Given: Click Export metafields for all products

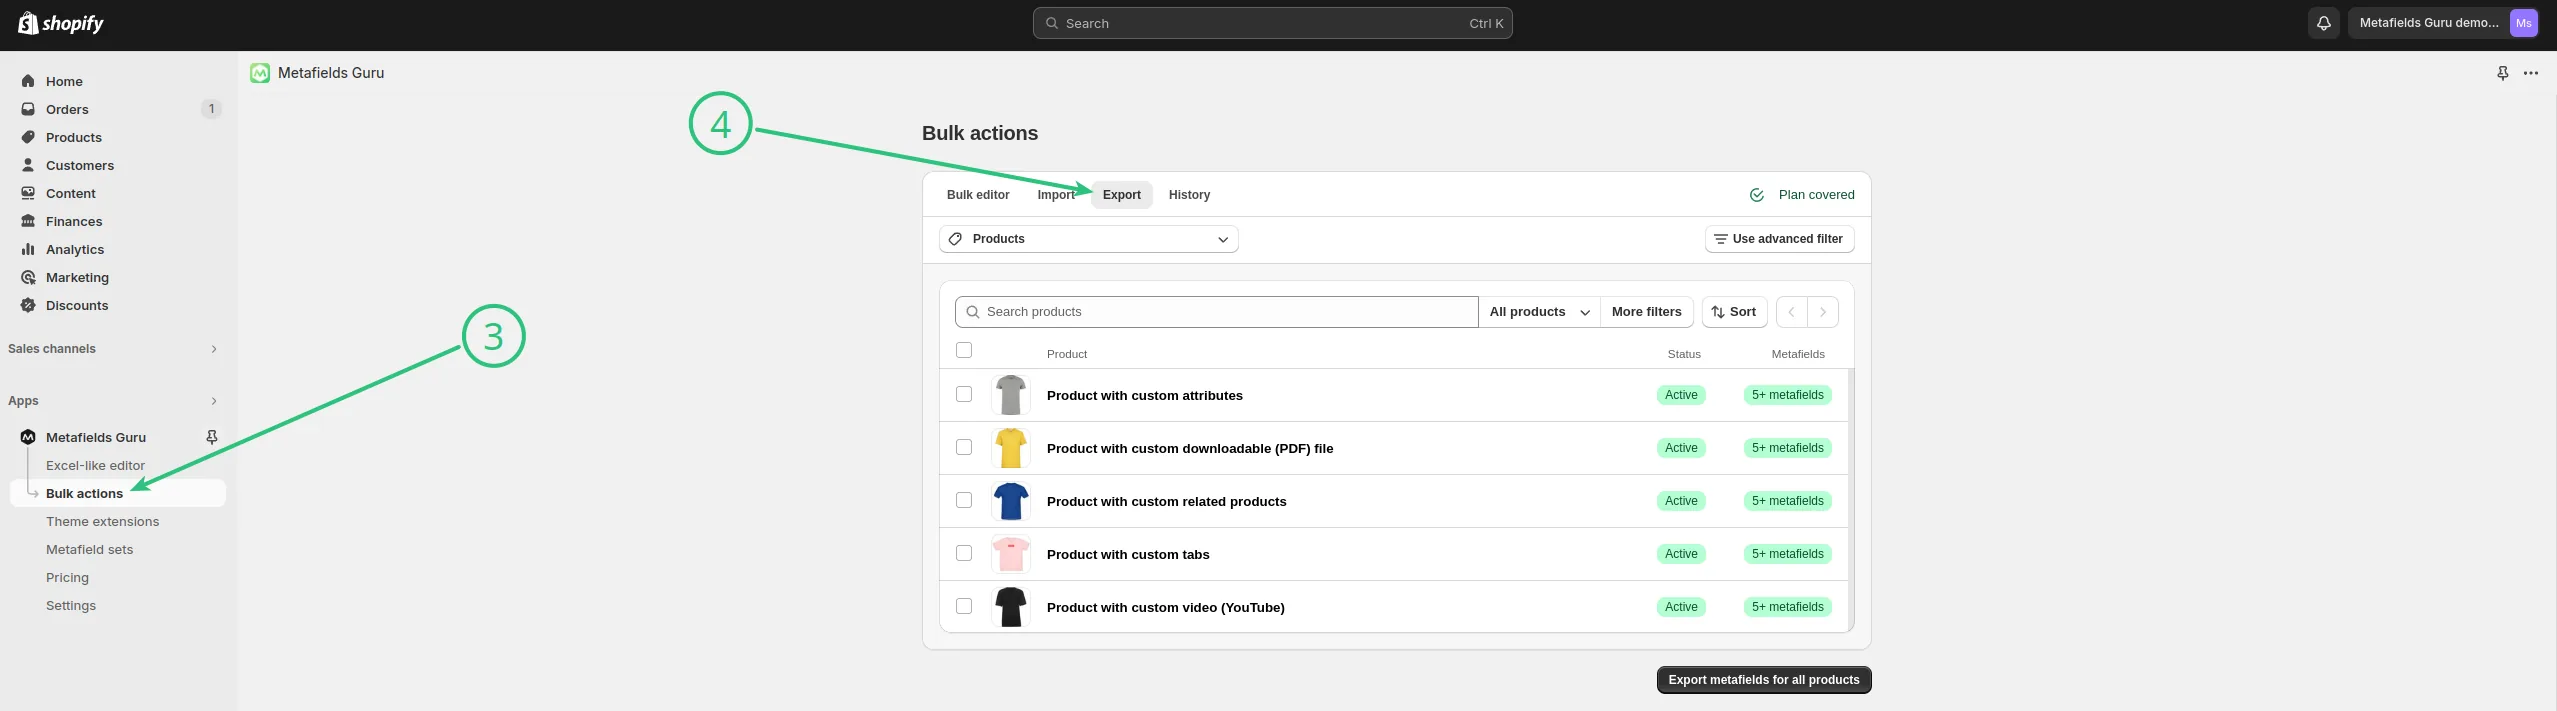Looking at the screenshot, I should (x=1763, y=680).
